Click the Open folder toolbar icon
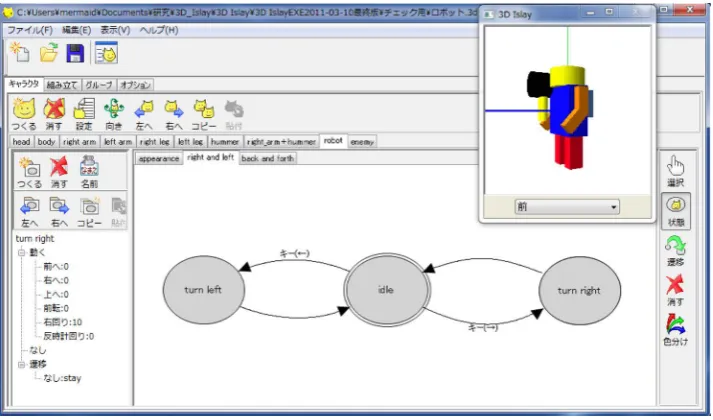Viewport: 713px width, 420px height. pos(49,53)
